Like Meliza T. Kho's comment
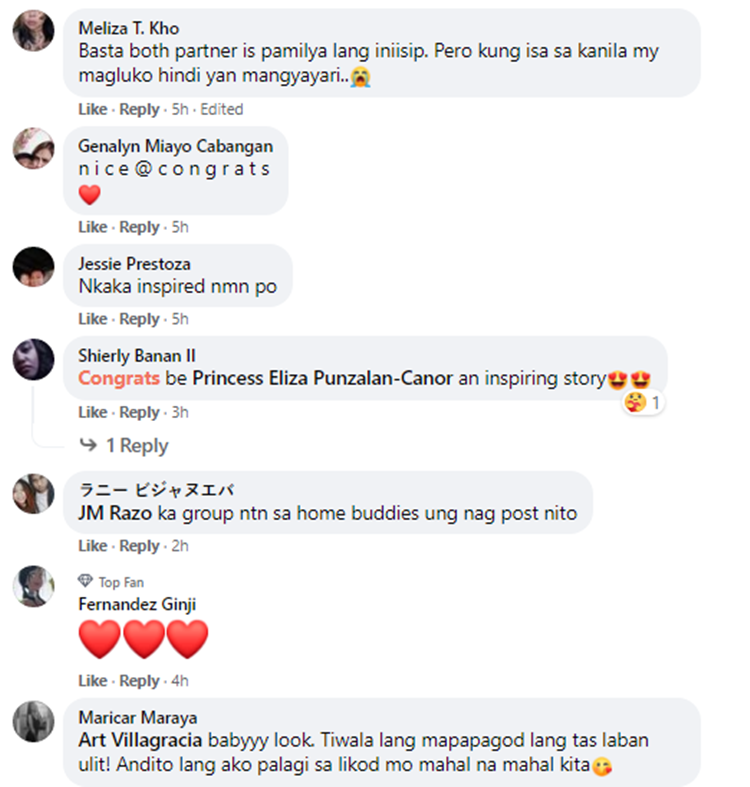This screenshot has width=750, height=787. (92, 109)
